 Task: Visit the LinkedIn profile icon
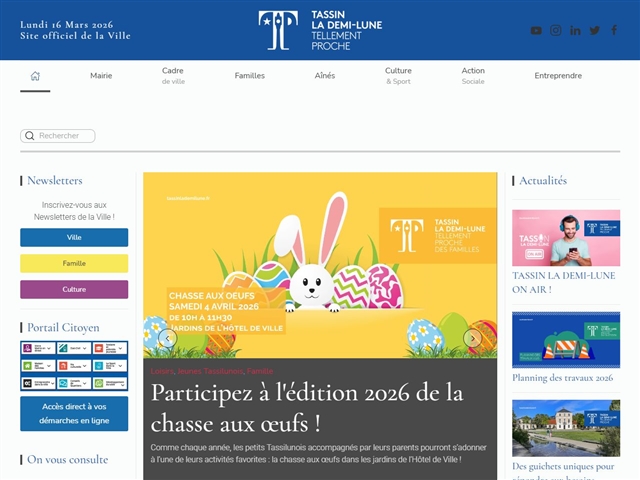[575, 30]
